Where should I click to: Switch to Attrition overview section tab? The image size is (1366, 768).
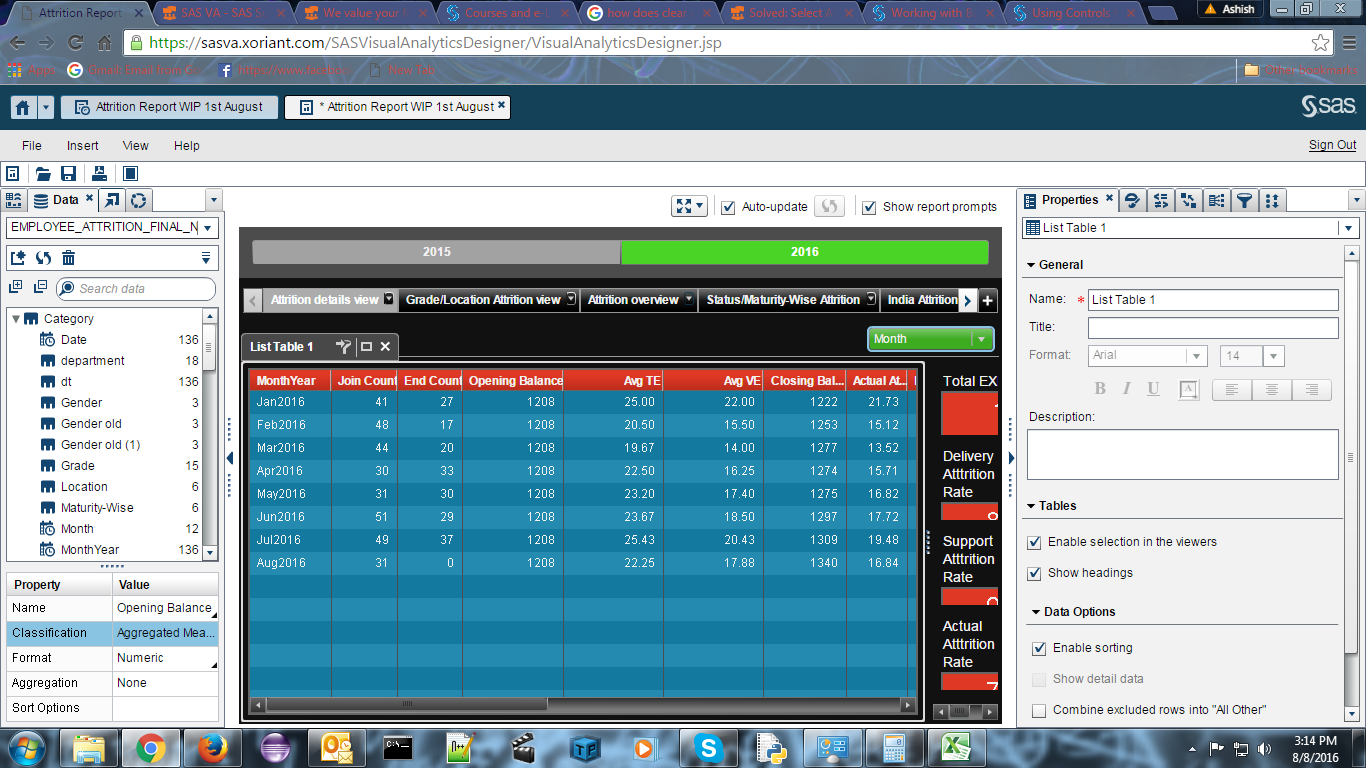pyautogui.click(x=633, y=299)
